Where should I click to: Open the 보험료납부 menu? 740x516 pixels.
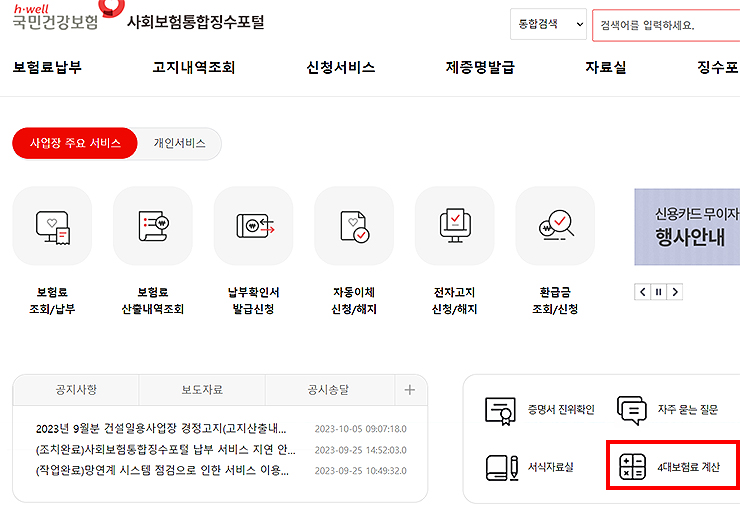tap(47, 68)
